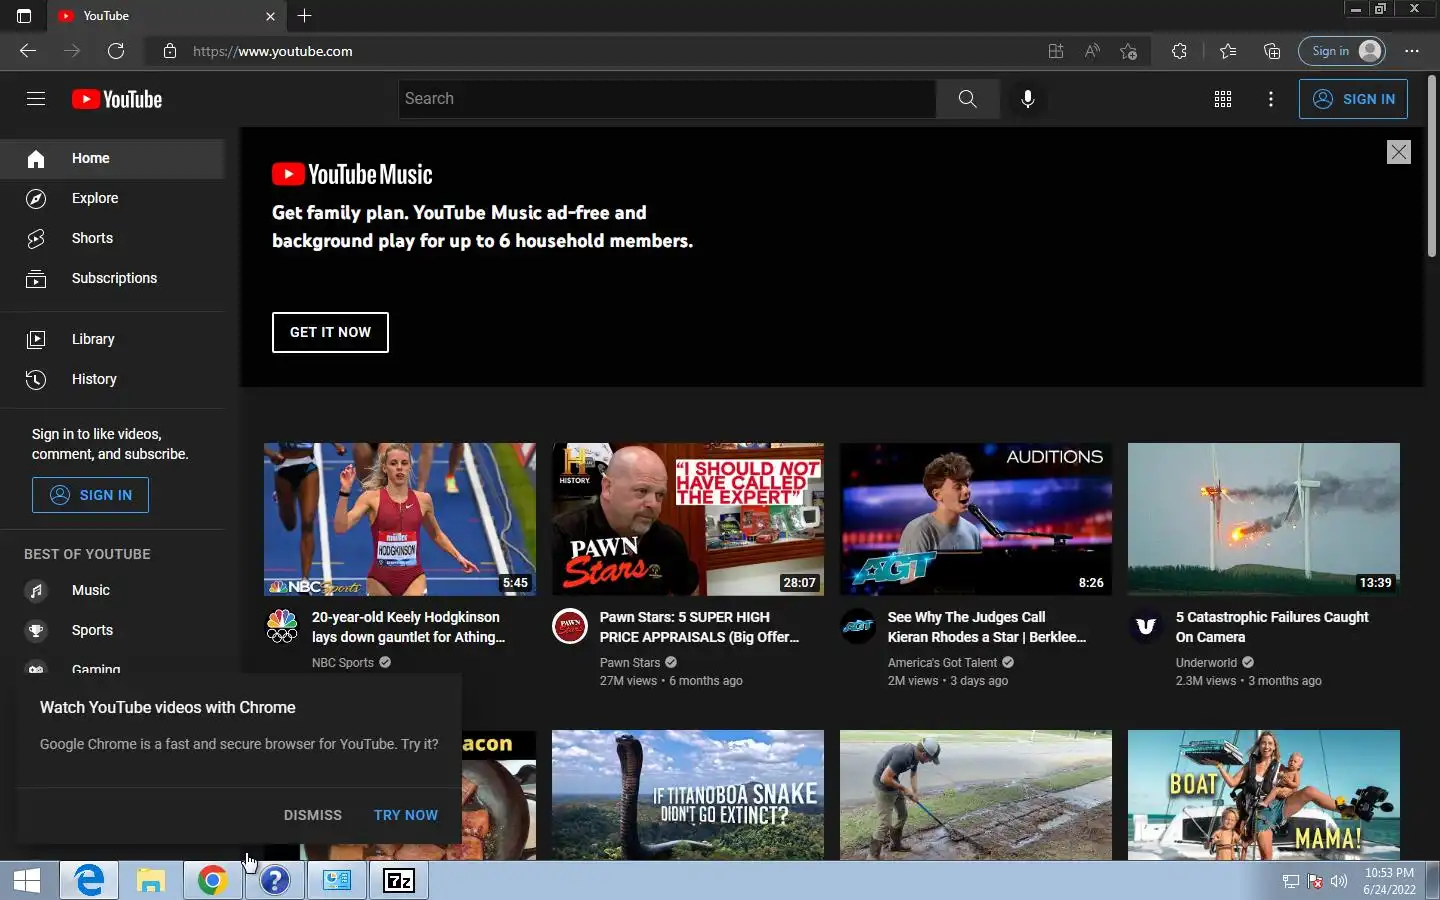Click the top-right SIGN IN button
The width and height of the screenshot is (1440, 900).
[1353, 99]
